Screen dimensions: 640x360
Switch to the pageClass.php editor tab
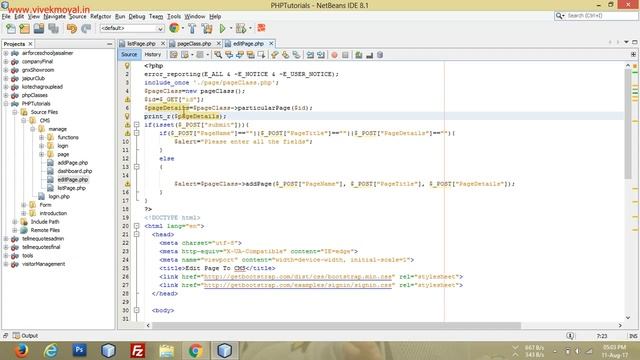[194, 43]
